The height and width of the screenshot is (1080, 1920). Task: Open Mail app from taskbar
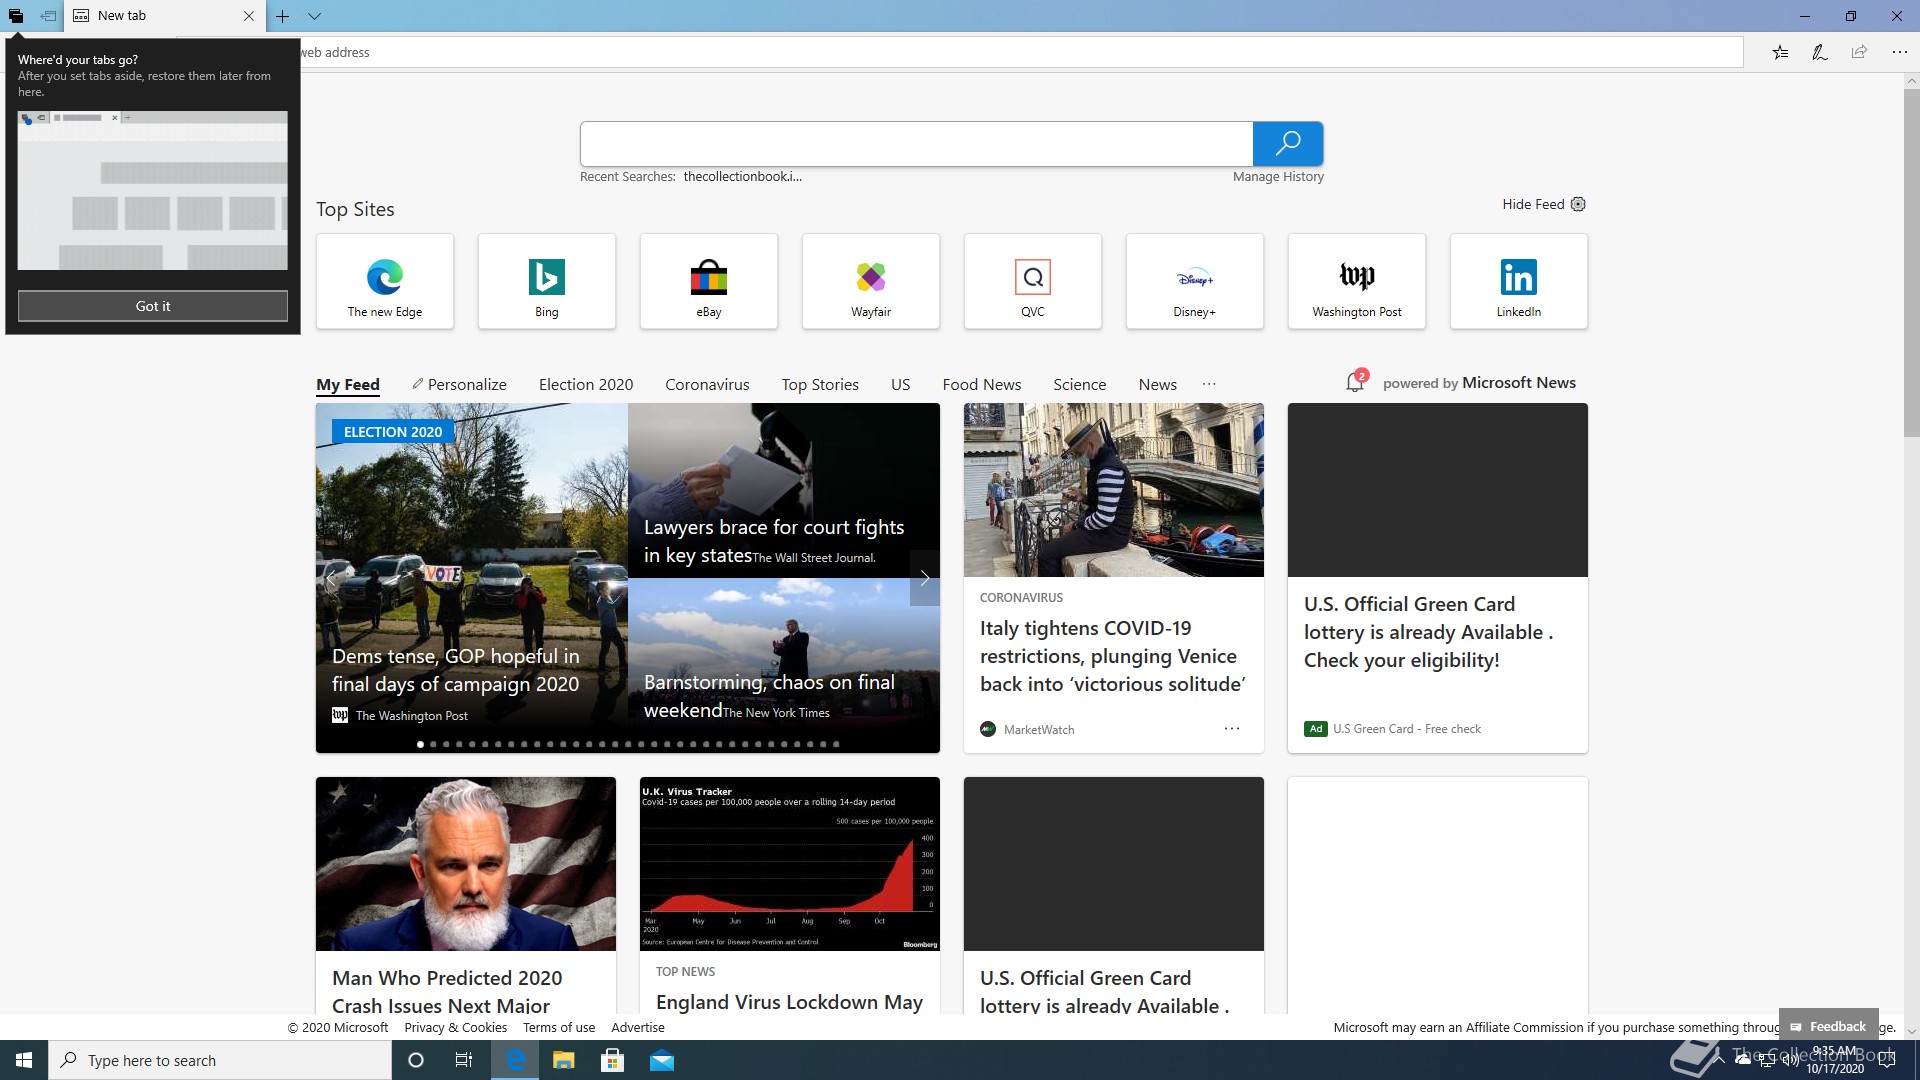[662, 1060]
